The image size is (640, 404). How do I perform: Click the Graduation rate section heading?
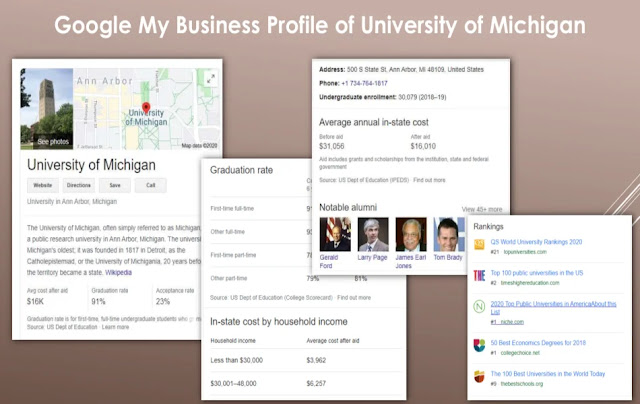pos(241,170)
